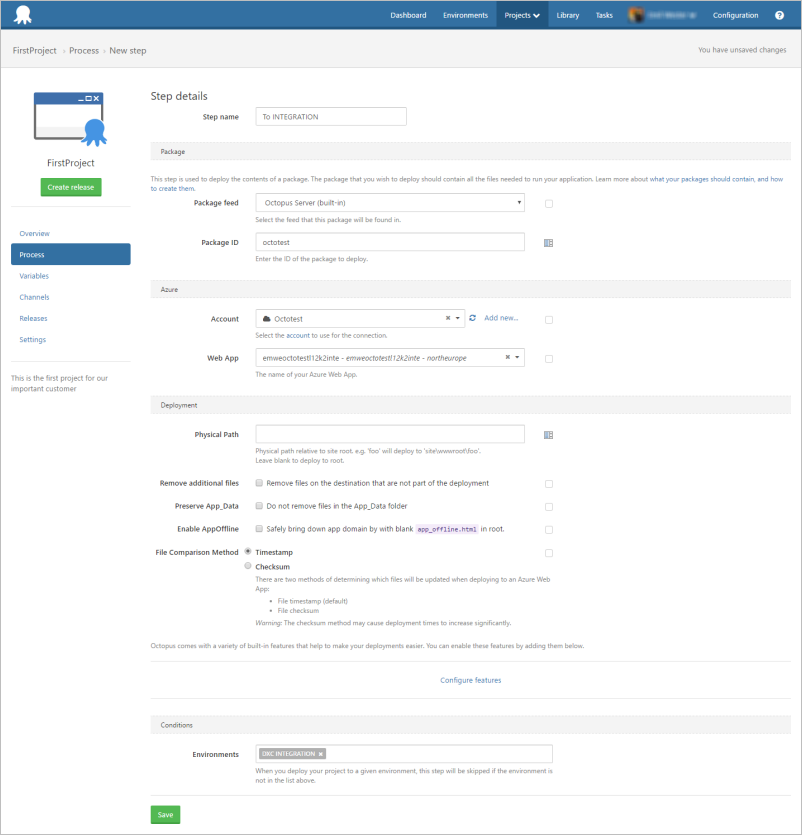Remove the DXC INTEGRATION environment tag
Screen dimensions: 802x835
(320, 754)
